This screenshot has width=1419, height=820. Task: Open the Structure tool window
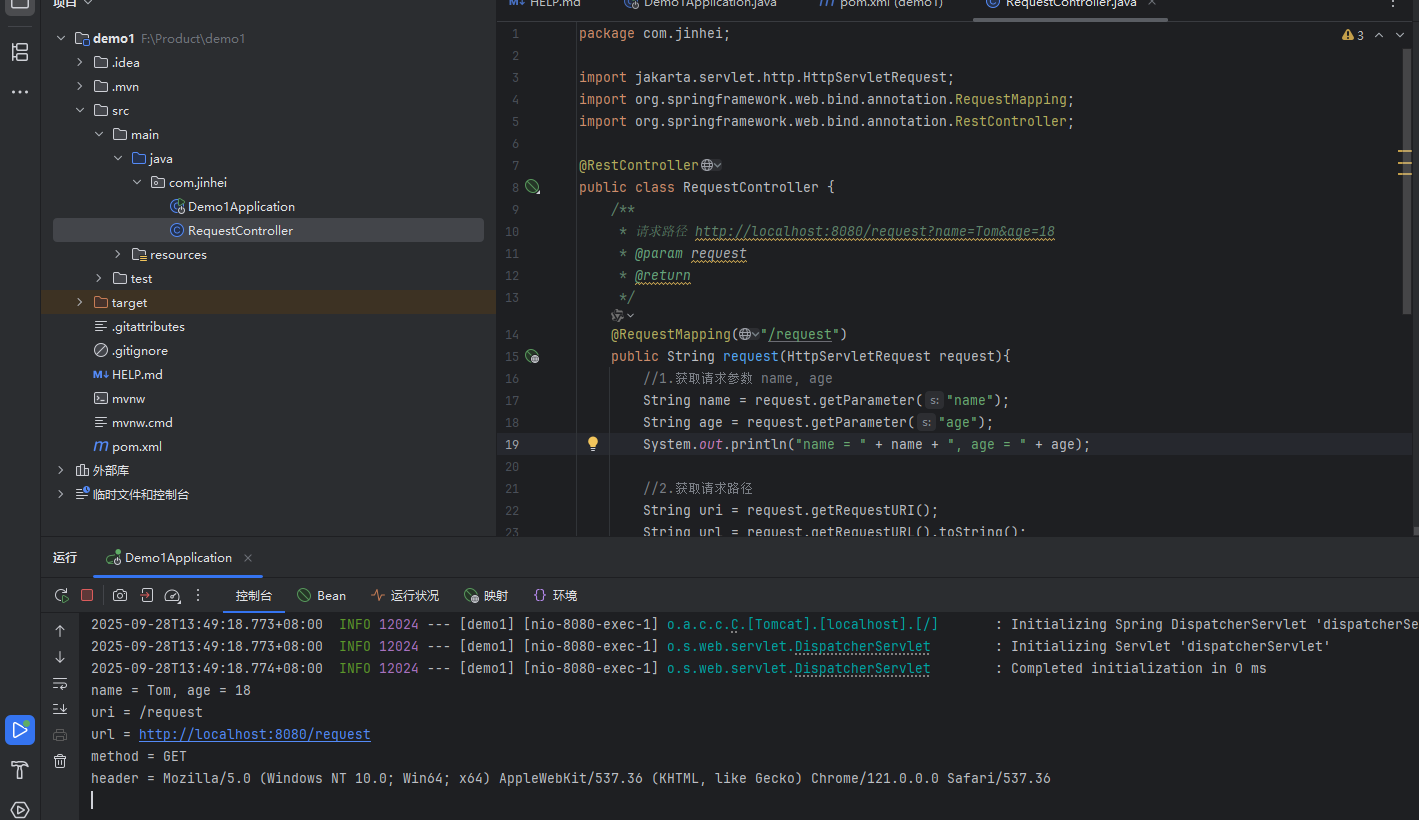coord(20,52)
